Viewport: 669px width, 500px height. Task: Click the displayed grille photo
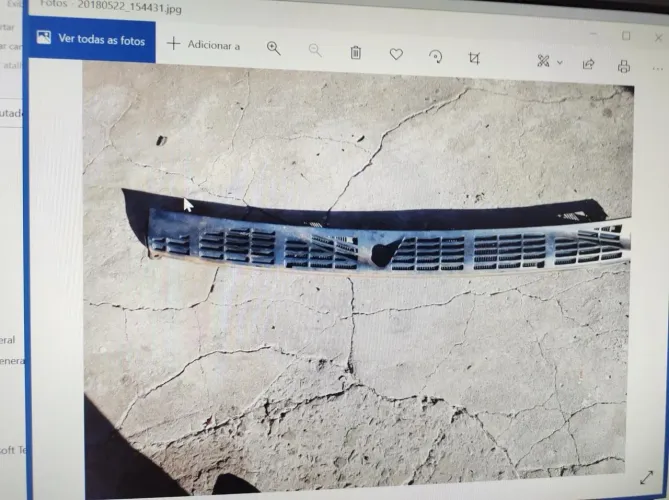pos(357,278)
